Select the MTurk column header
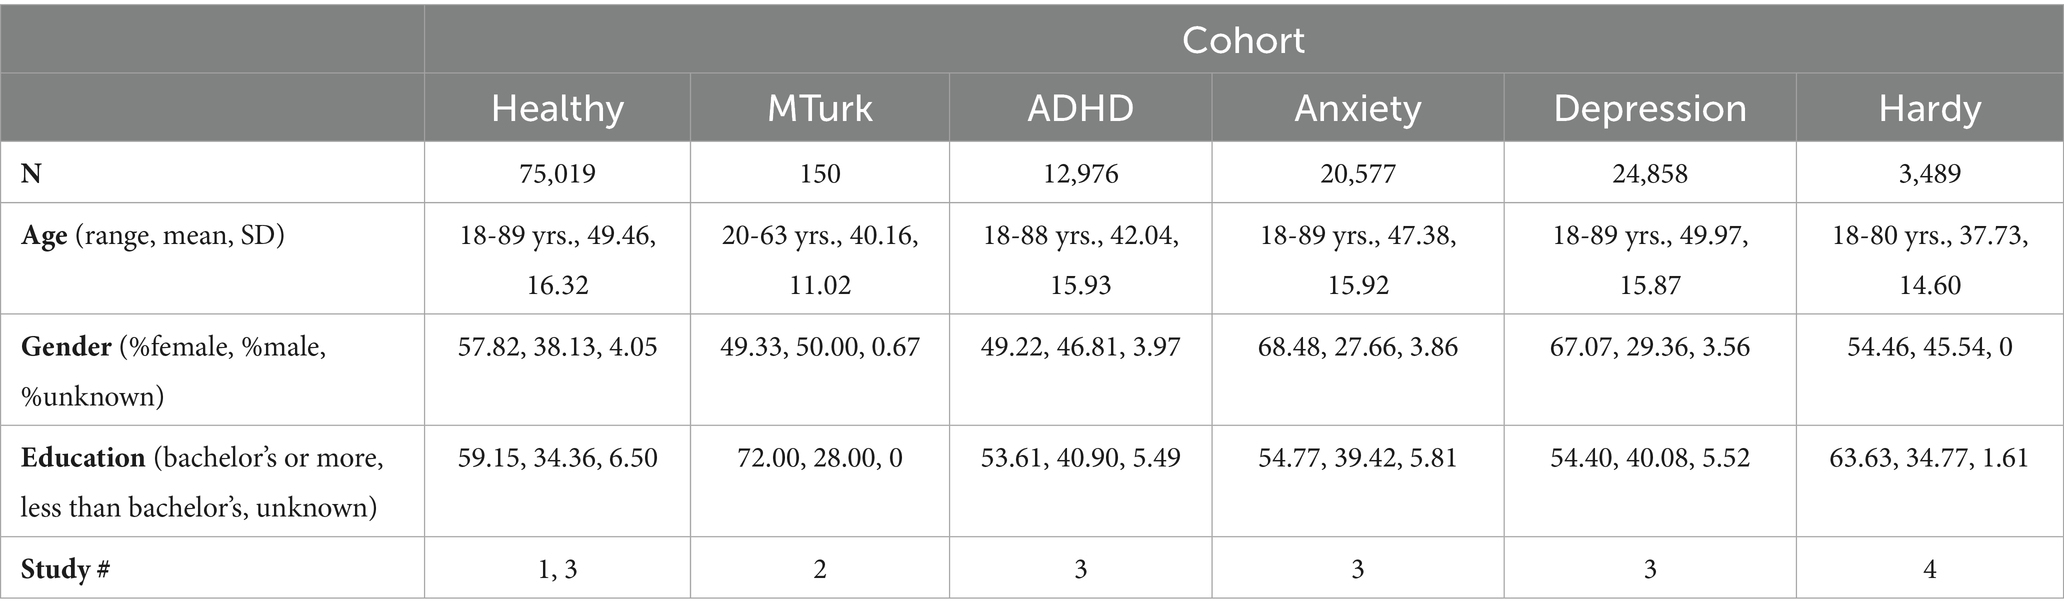2064x616 pixels. (x=820, y=108)
